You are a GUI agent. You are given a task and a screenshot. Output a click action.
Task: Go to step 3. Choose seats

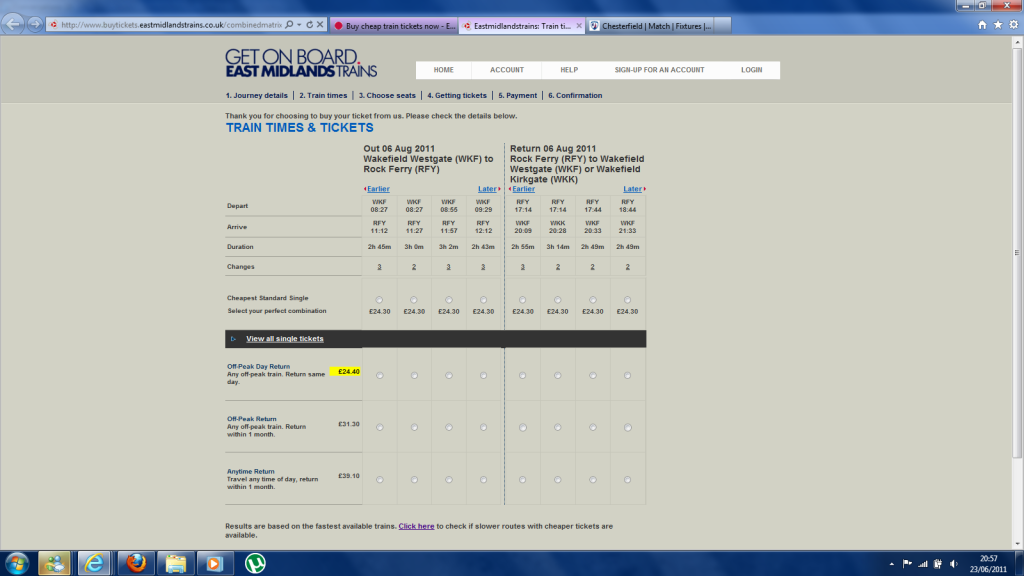tap(387, 95)
